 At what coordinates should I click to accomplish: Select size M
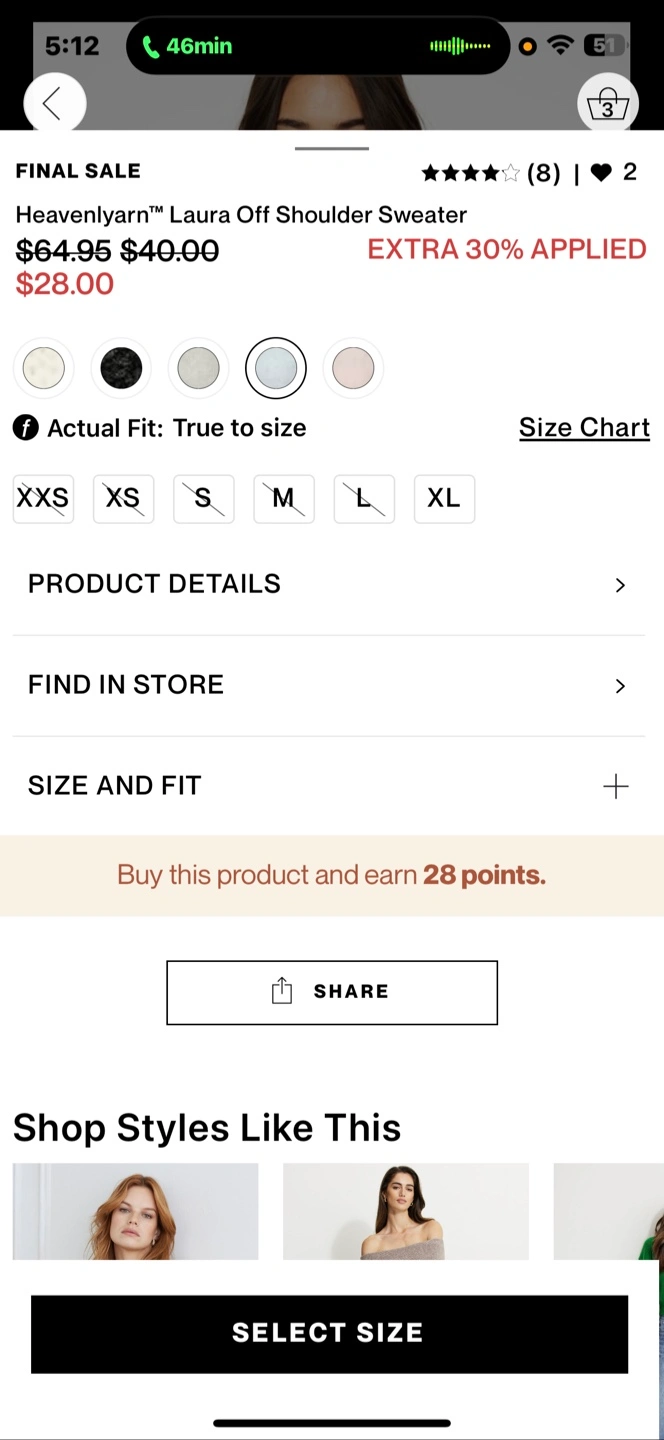point(284,498)
